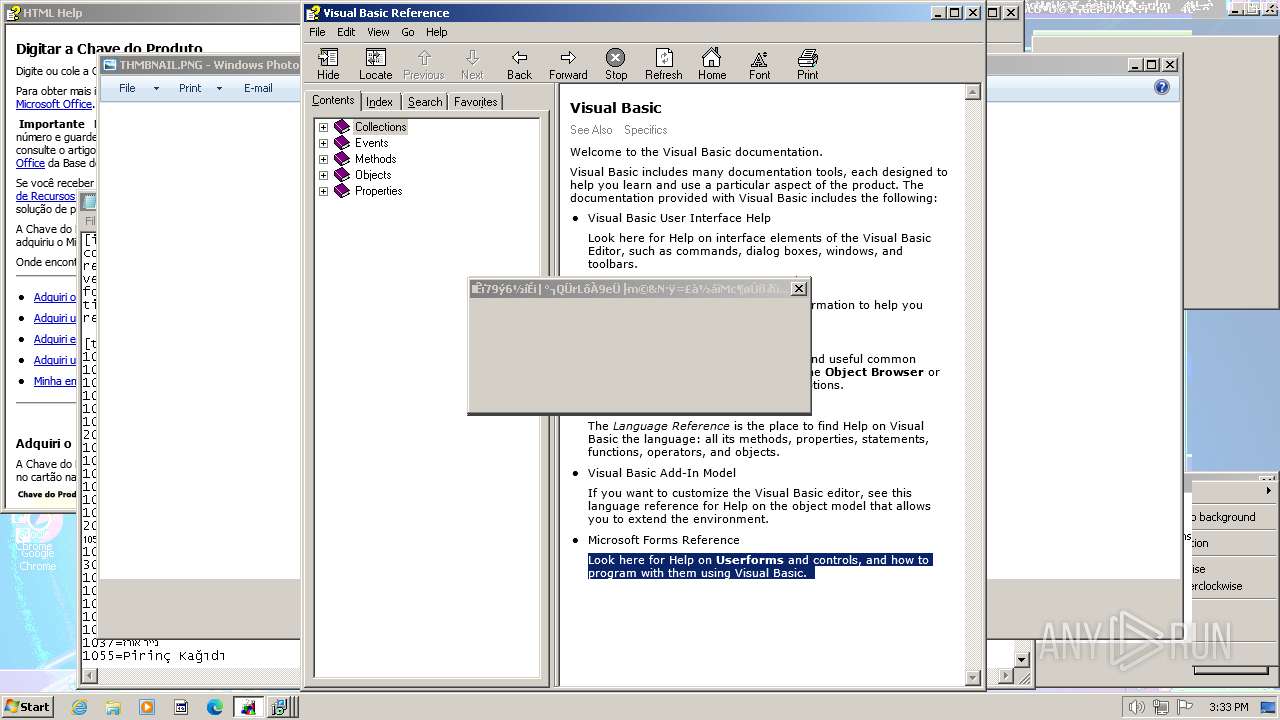
Task: Click Visual Basic User Interface Help text
Action: [679, 218]
